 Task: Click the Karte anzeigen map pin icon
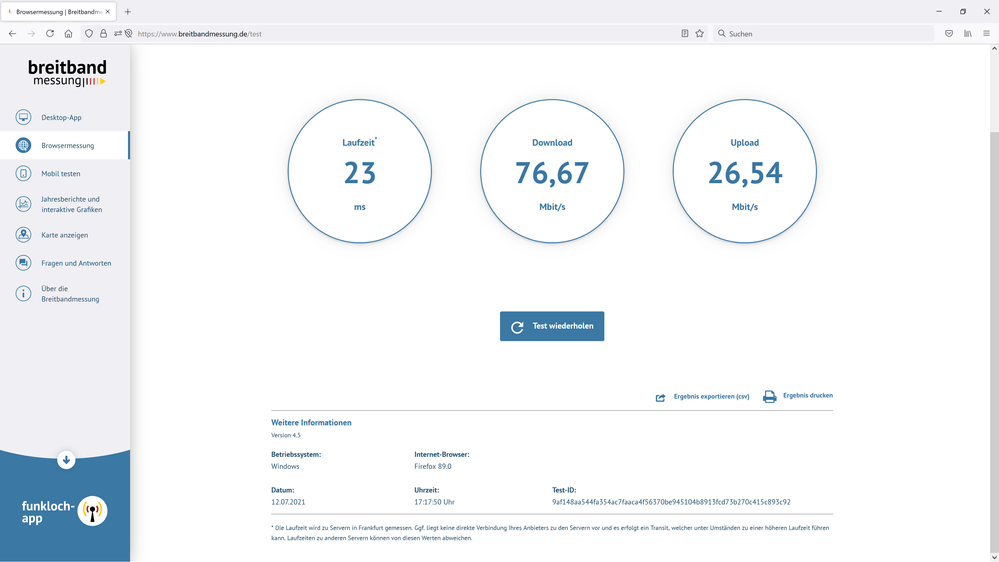24,234
